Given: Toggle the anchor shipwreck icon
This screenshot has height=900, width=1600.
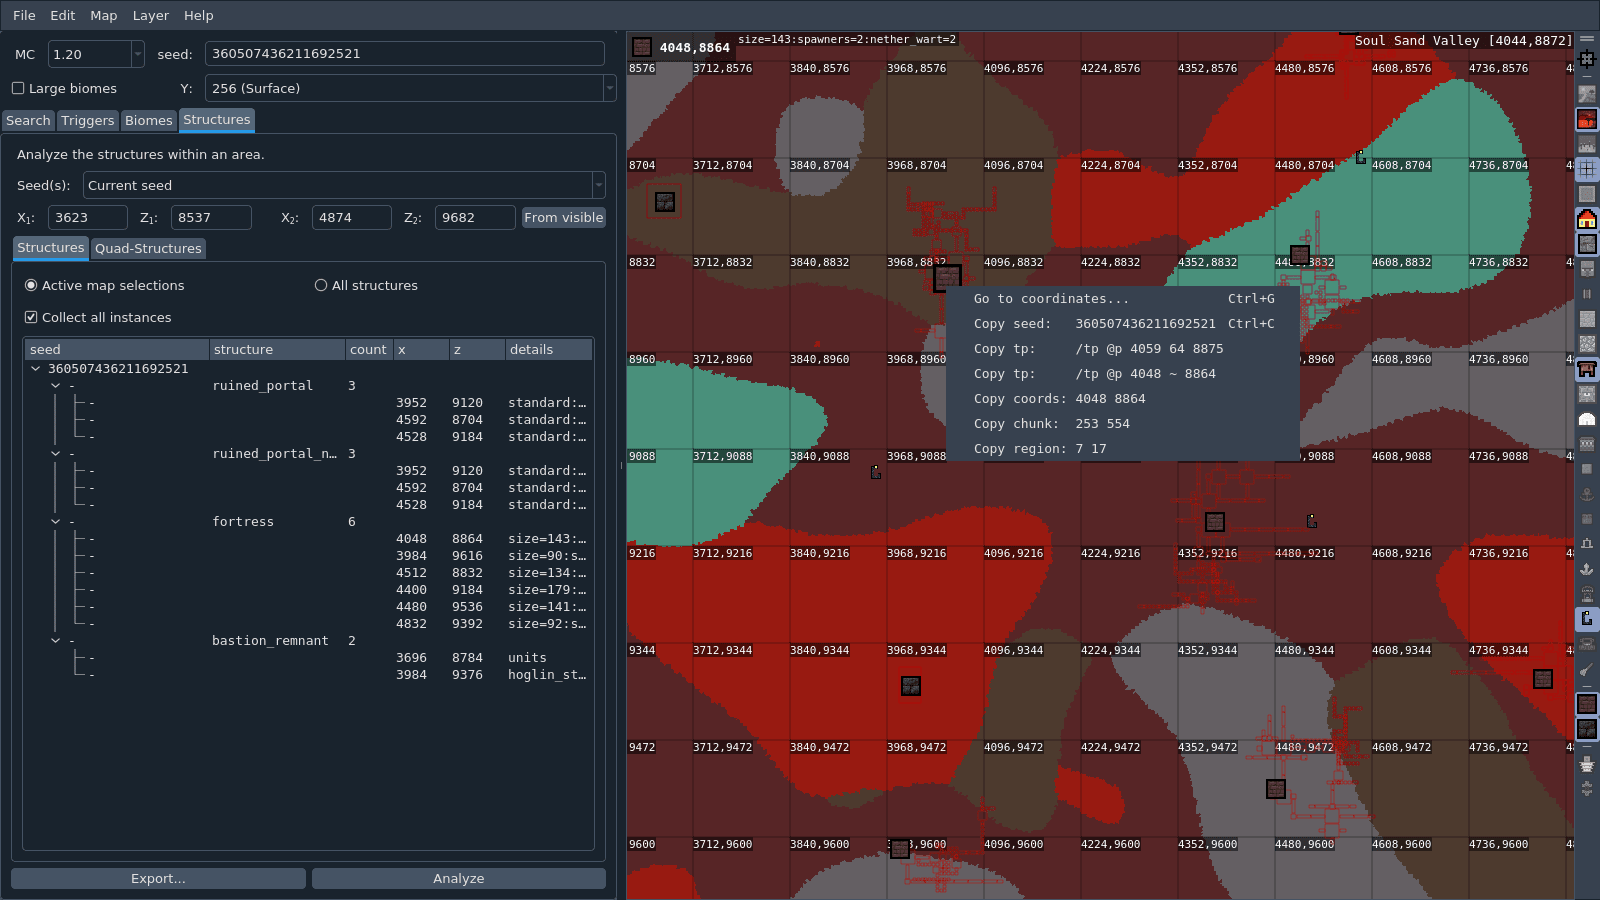Looking at the screenshot, I should [x=1587, y=494].
